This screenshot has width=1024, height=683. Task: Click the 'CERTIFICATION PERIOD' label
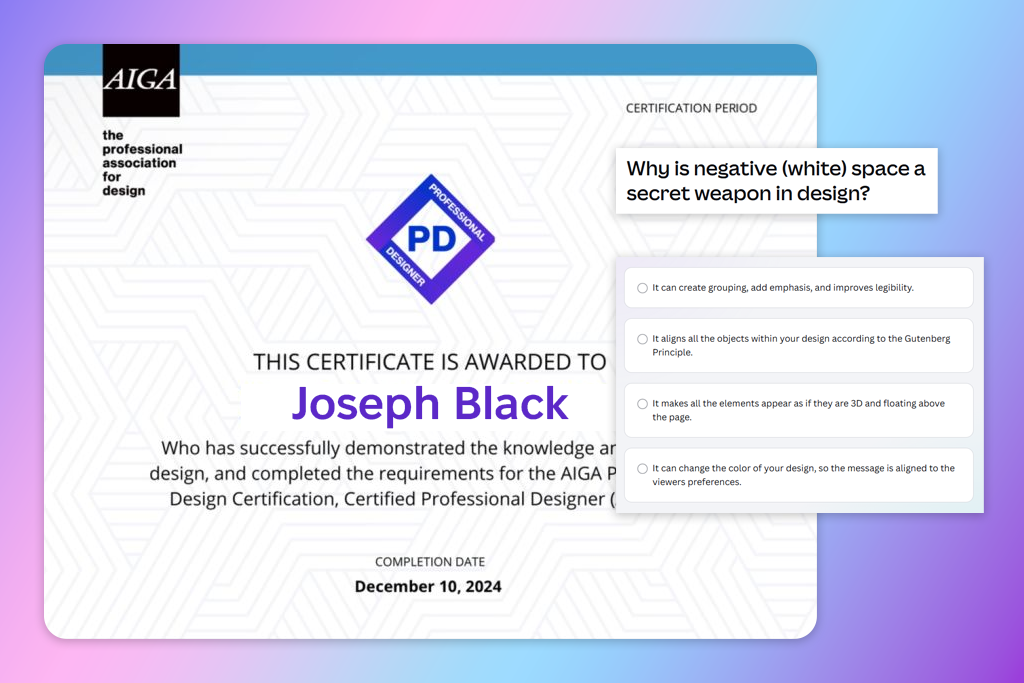(x=692, y=108)
